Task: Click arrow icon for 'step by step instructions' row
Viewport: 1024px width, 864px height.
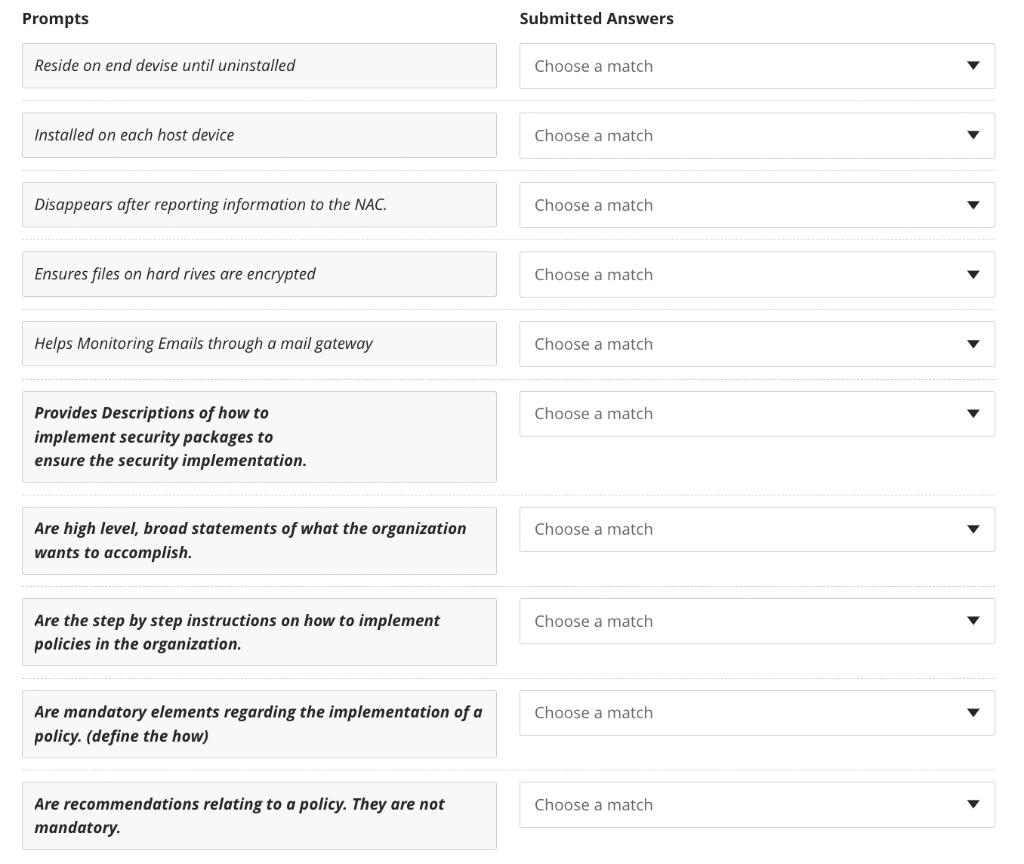Action: pos(973,621)
